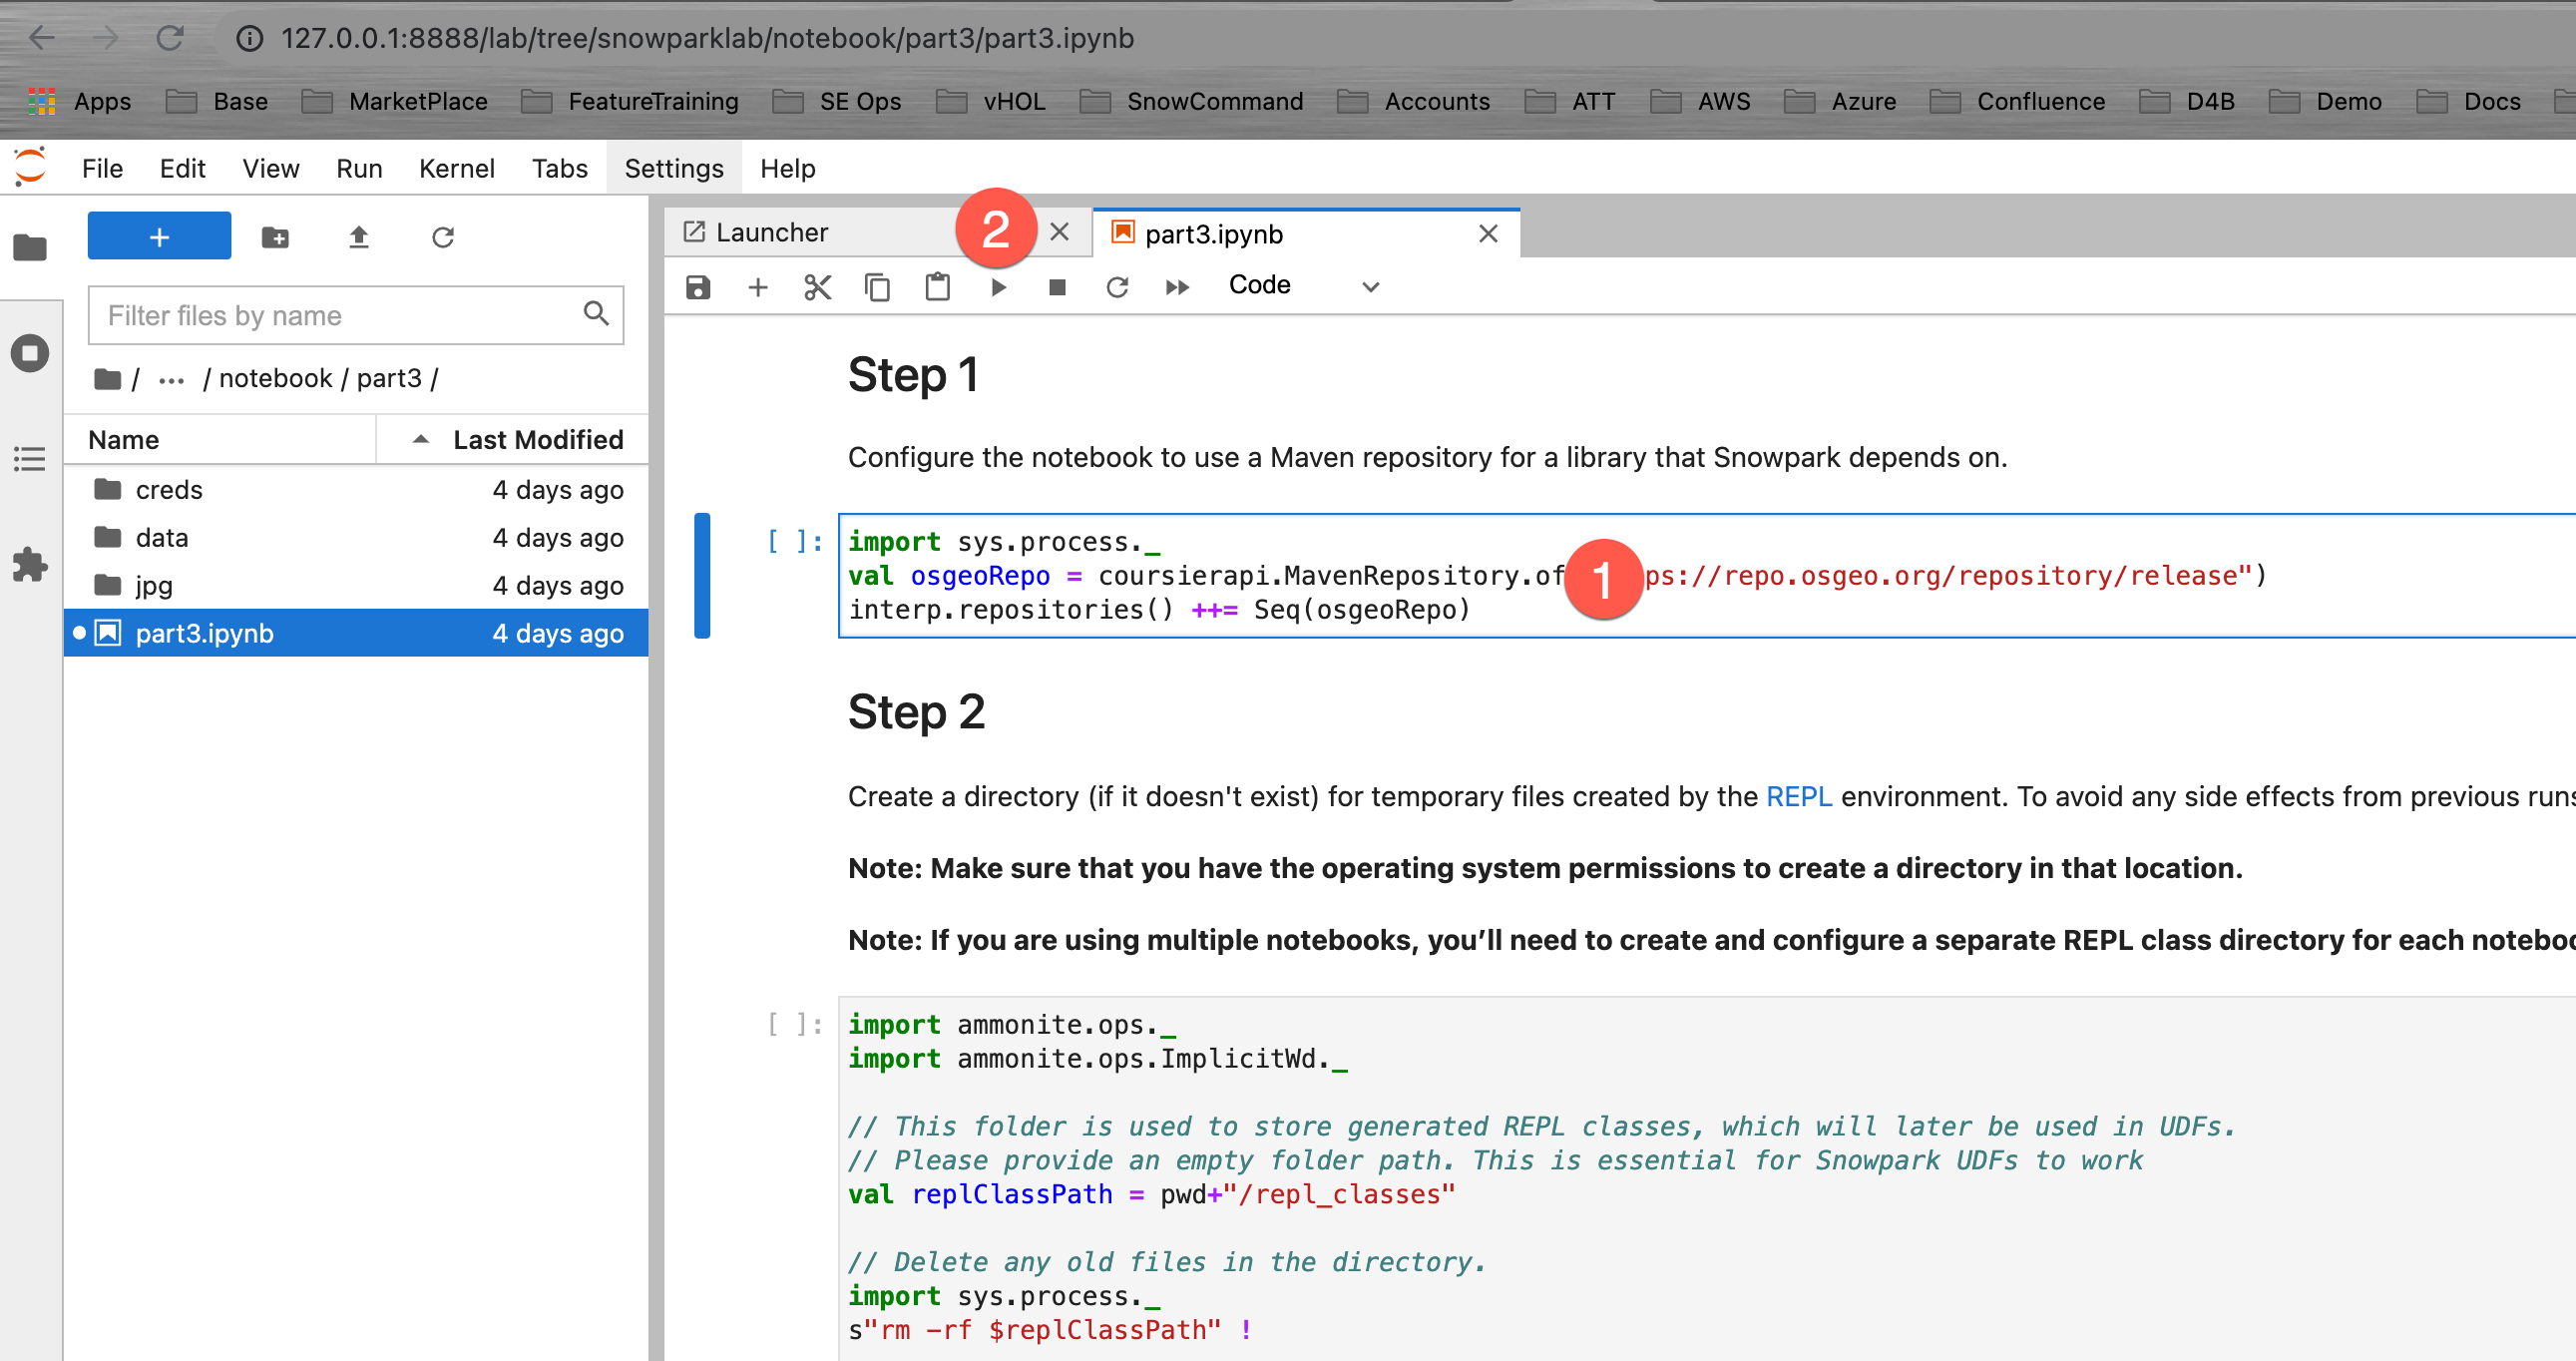Viewport: 2576px width, 1361px height.
Task: Restart kernel and run all cells
Action: pyautogui.click(x=1177, y=287)
